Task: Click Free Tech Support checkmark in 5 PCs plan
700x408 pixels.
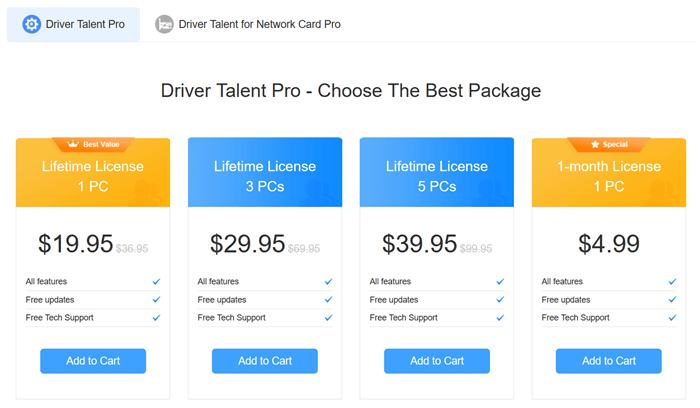Action: click(500, 318)
